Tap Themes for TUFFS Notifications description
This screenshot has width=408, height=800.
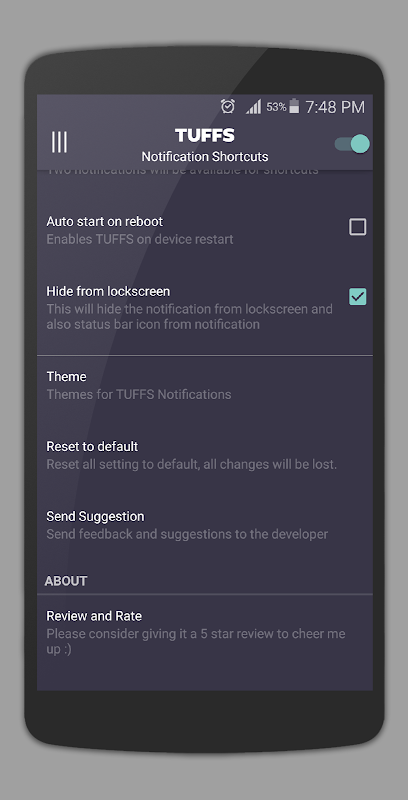point(139,394)
